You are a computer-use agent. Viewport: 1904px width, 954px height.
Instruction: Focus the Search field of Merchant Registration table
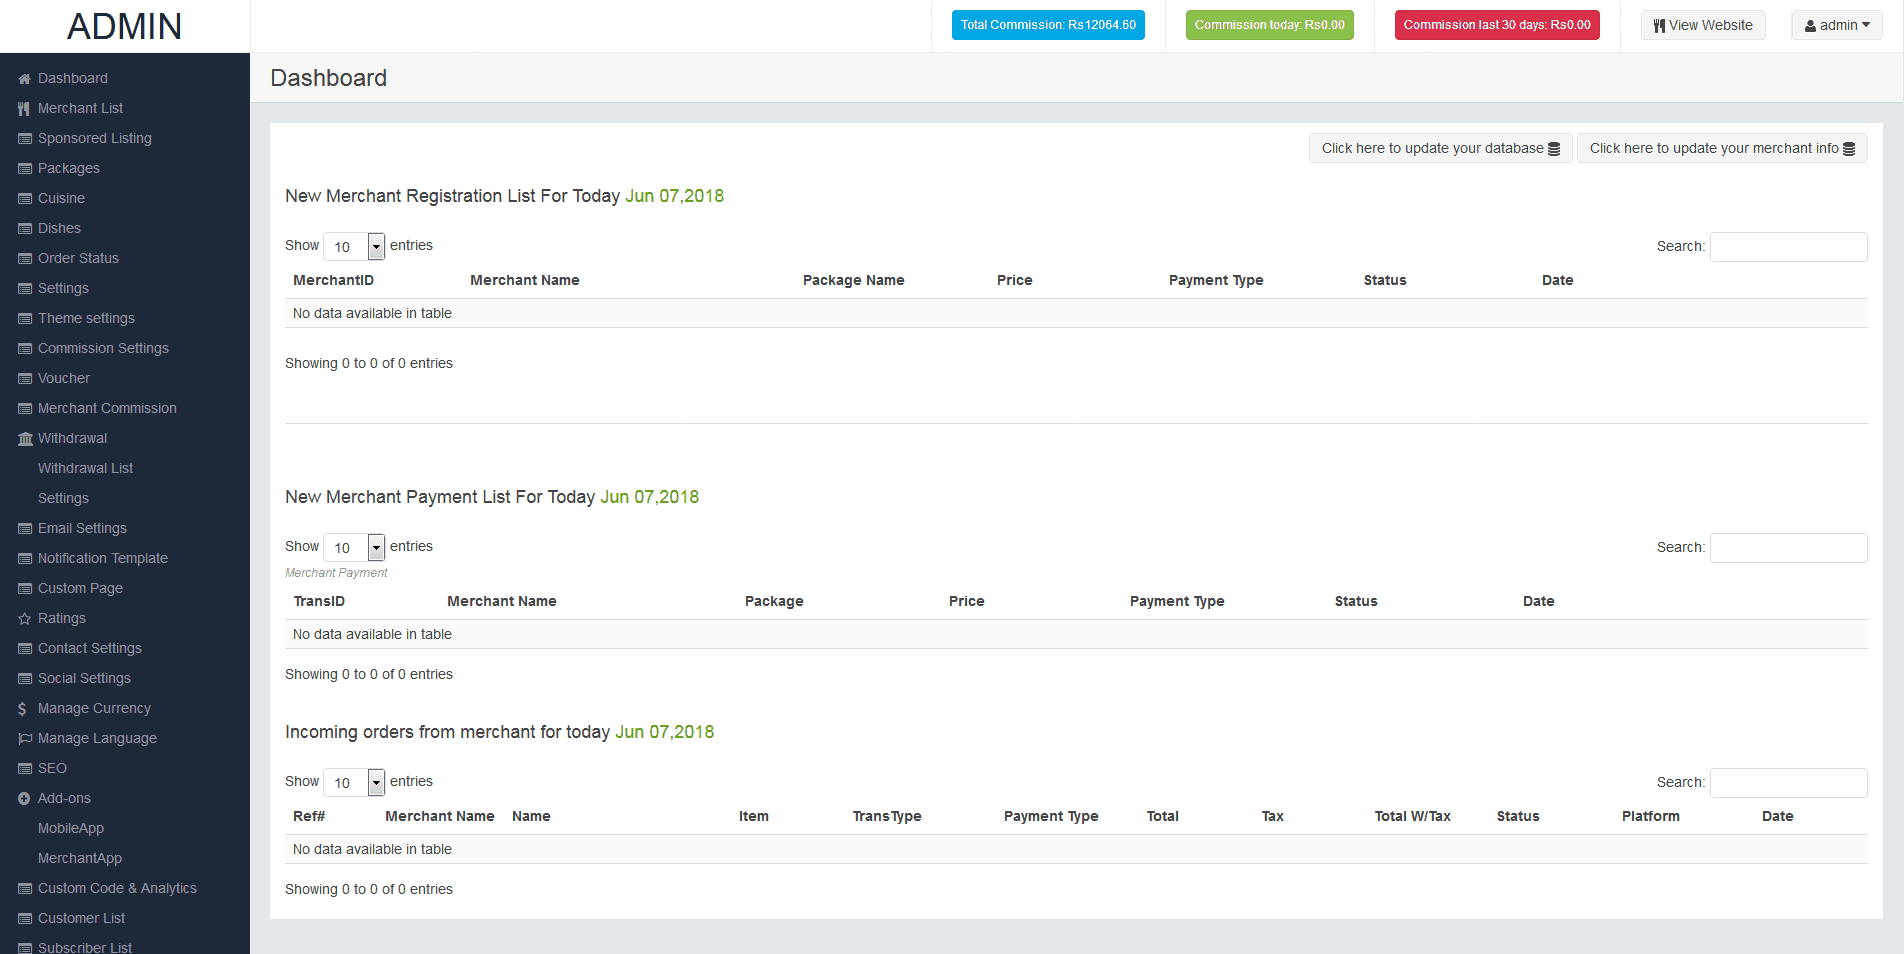(1788, 247)
